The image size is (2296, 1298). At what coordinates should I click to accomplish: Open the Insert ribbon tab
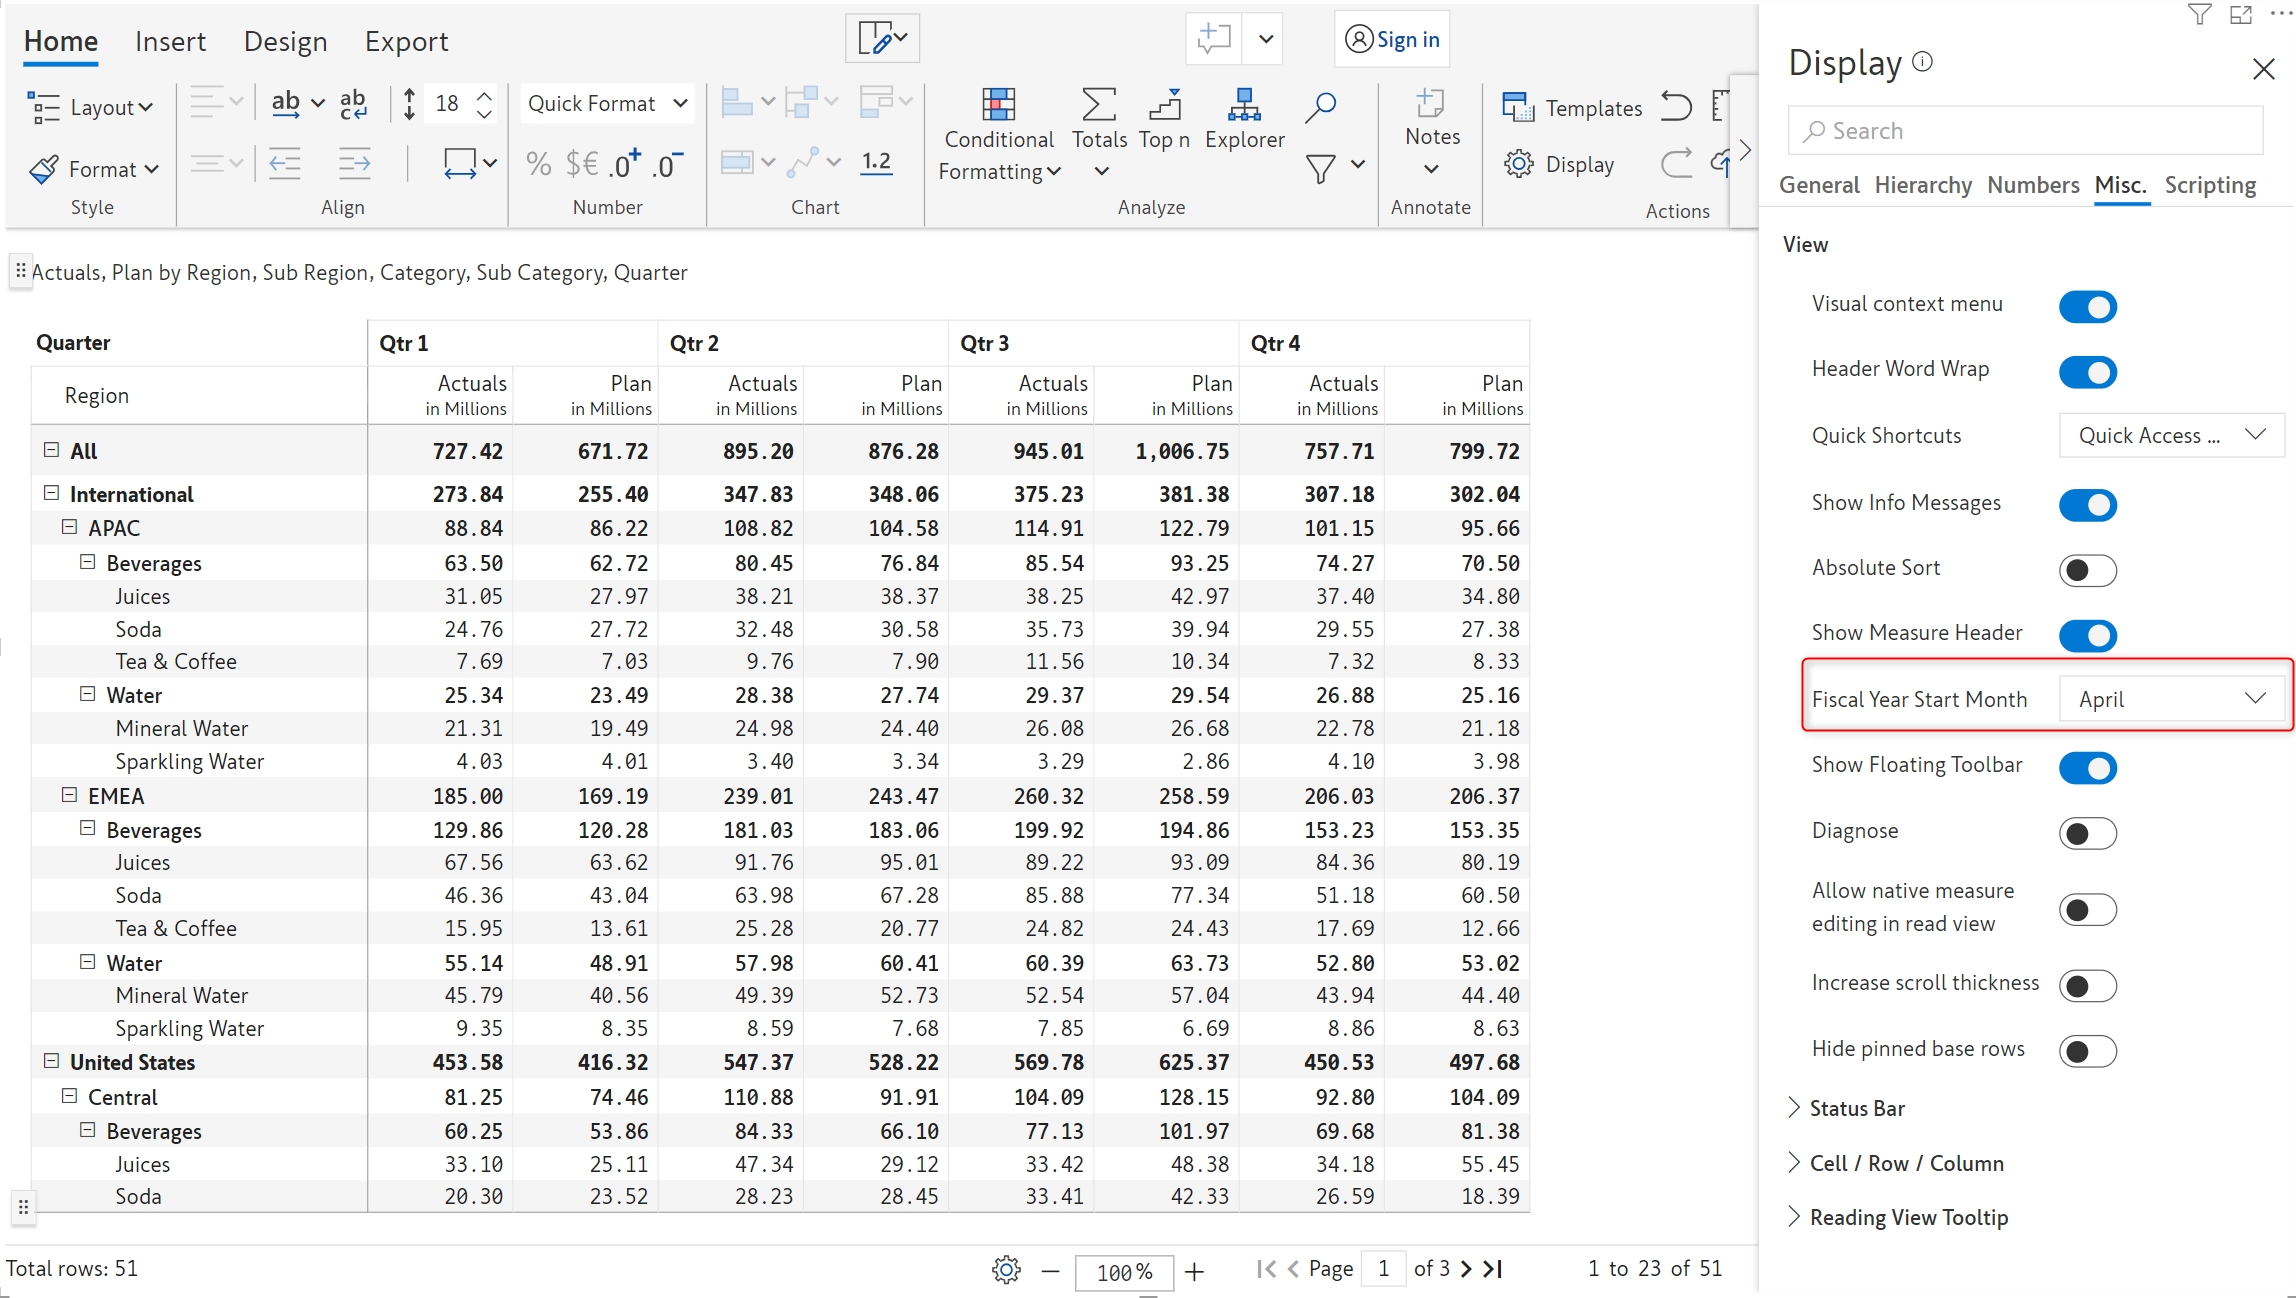click(170, 41)
